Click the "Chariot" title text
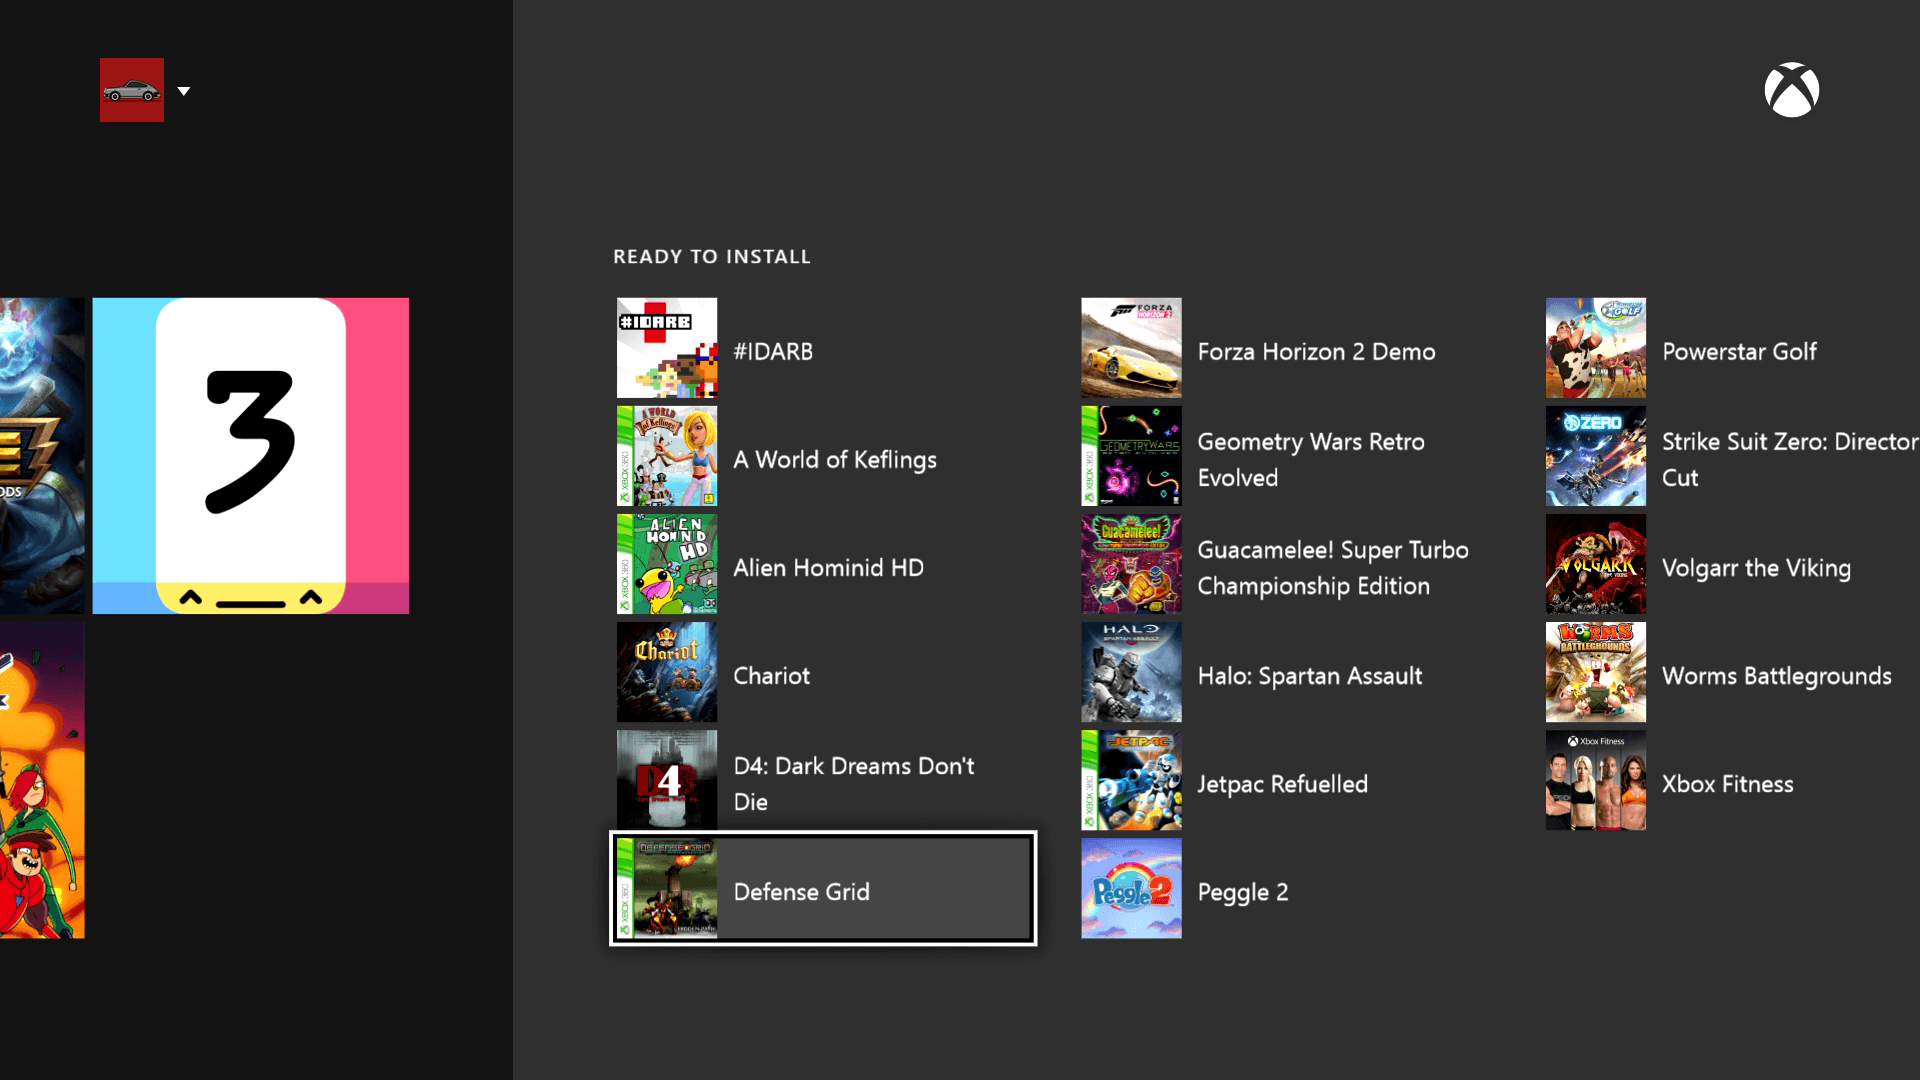This screenshot has width=1920, height=1080. (x=772, y=676)
